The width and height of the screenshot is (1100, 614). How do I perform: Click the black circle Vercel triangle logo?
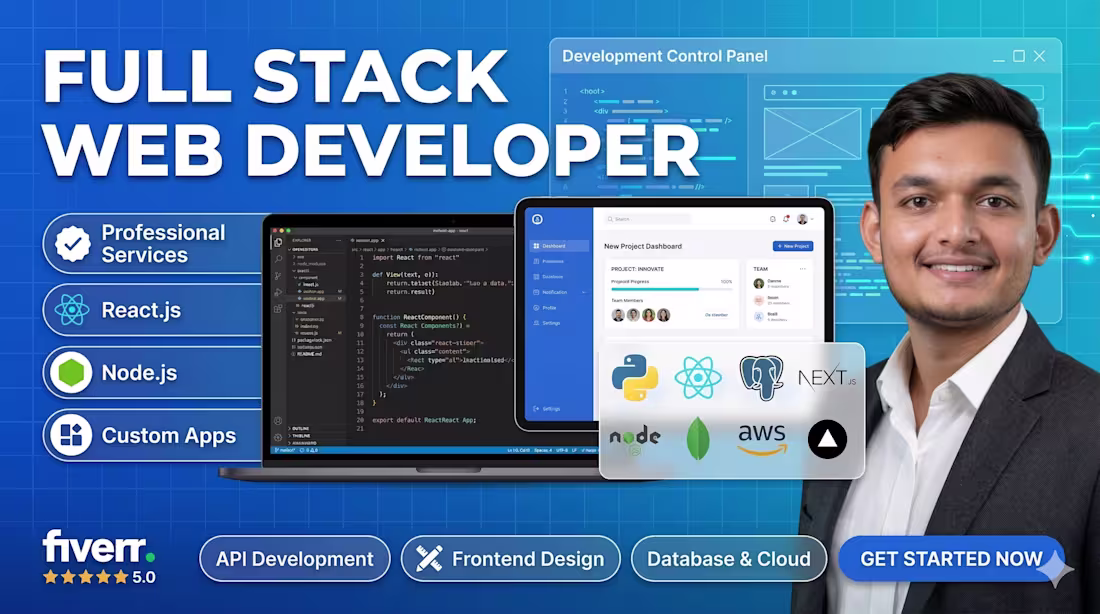[x=827, y=439]
